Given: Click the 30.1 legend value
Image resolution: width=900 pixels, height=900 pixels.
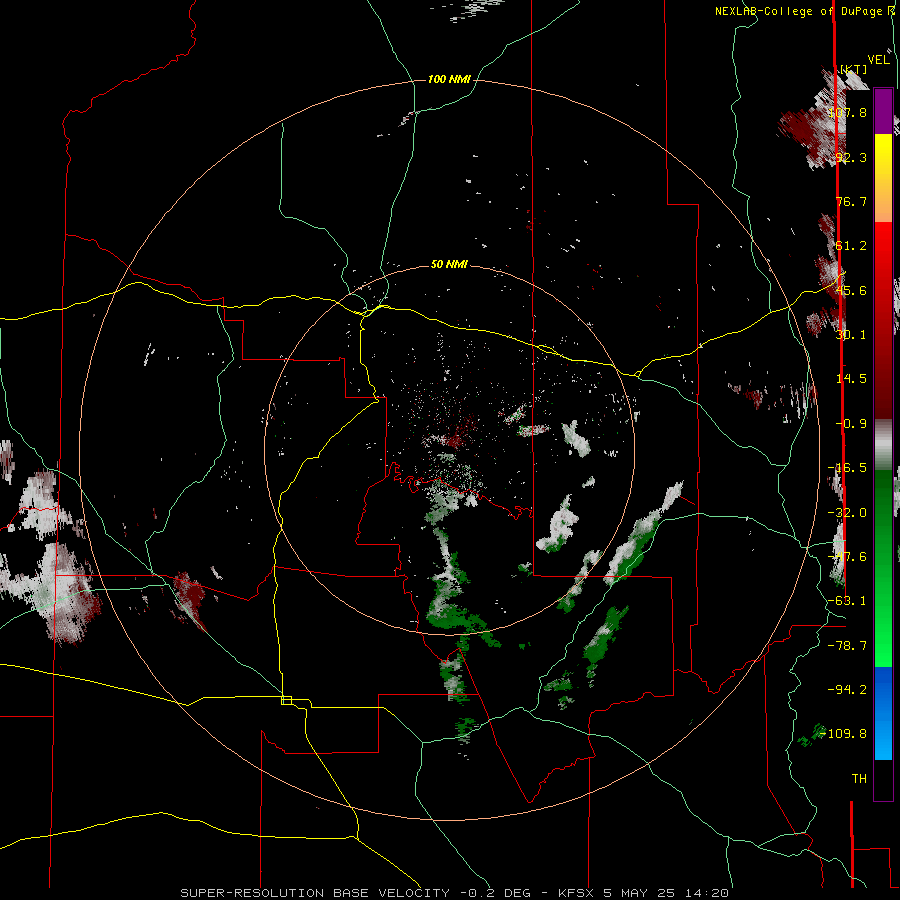Looking at the screenshot, I should (x=851, y=335).
